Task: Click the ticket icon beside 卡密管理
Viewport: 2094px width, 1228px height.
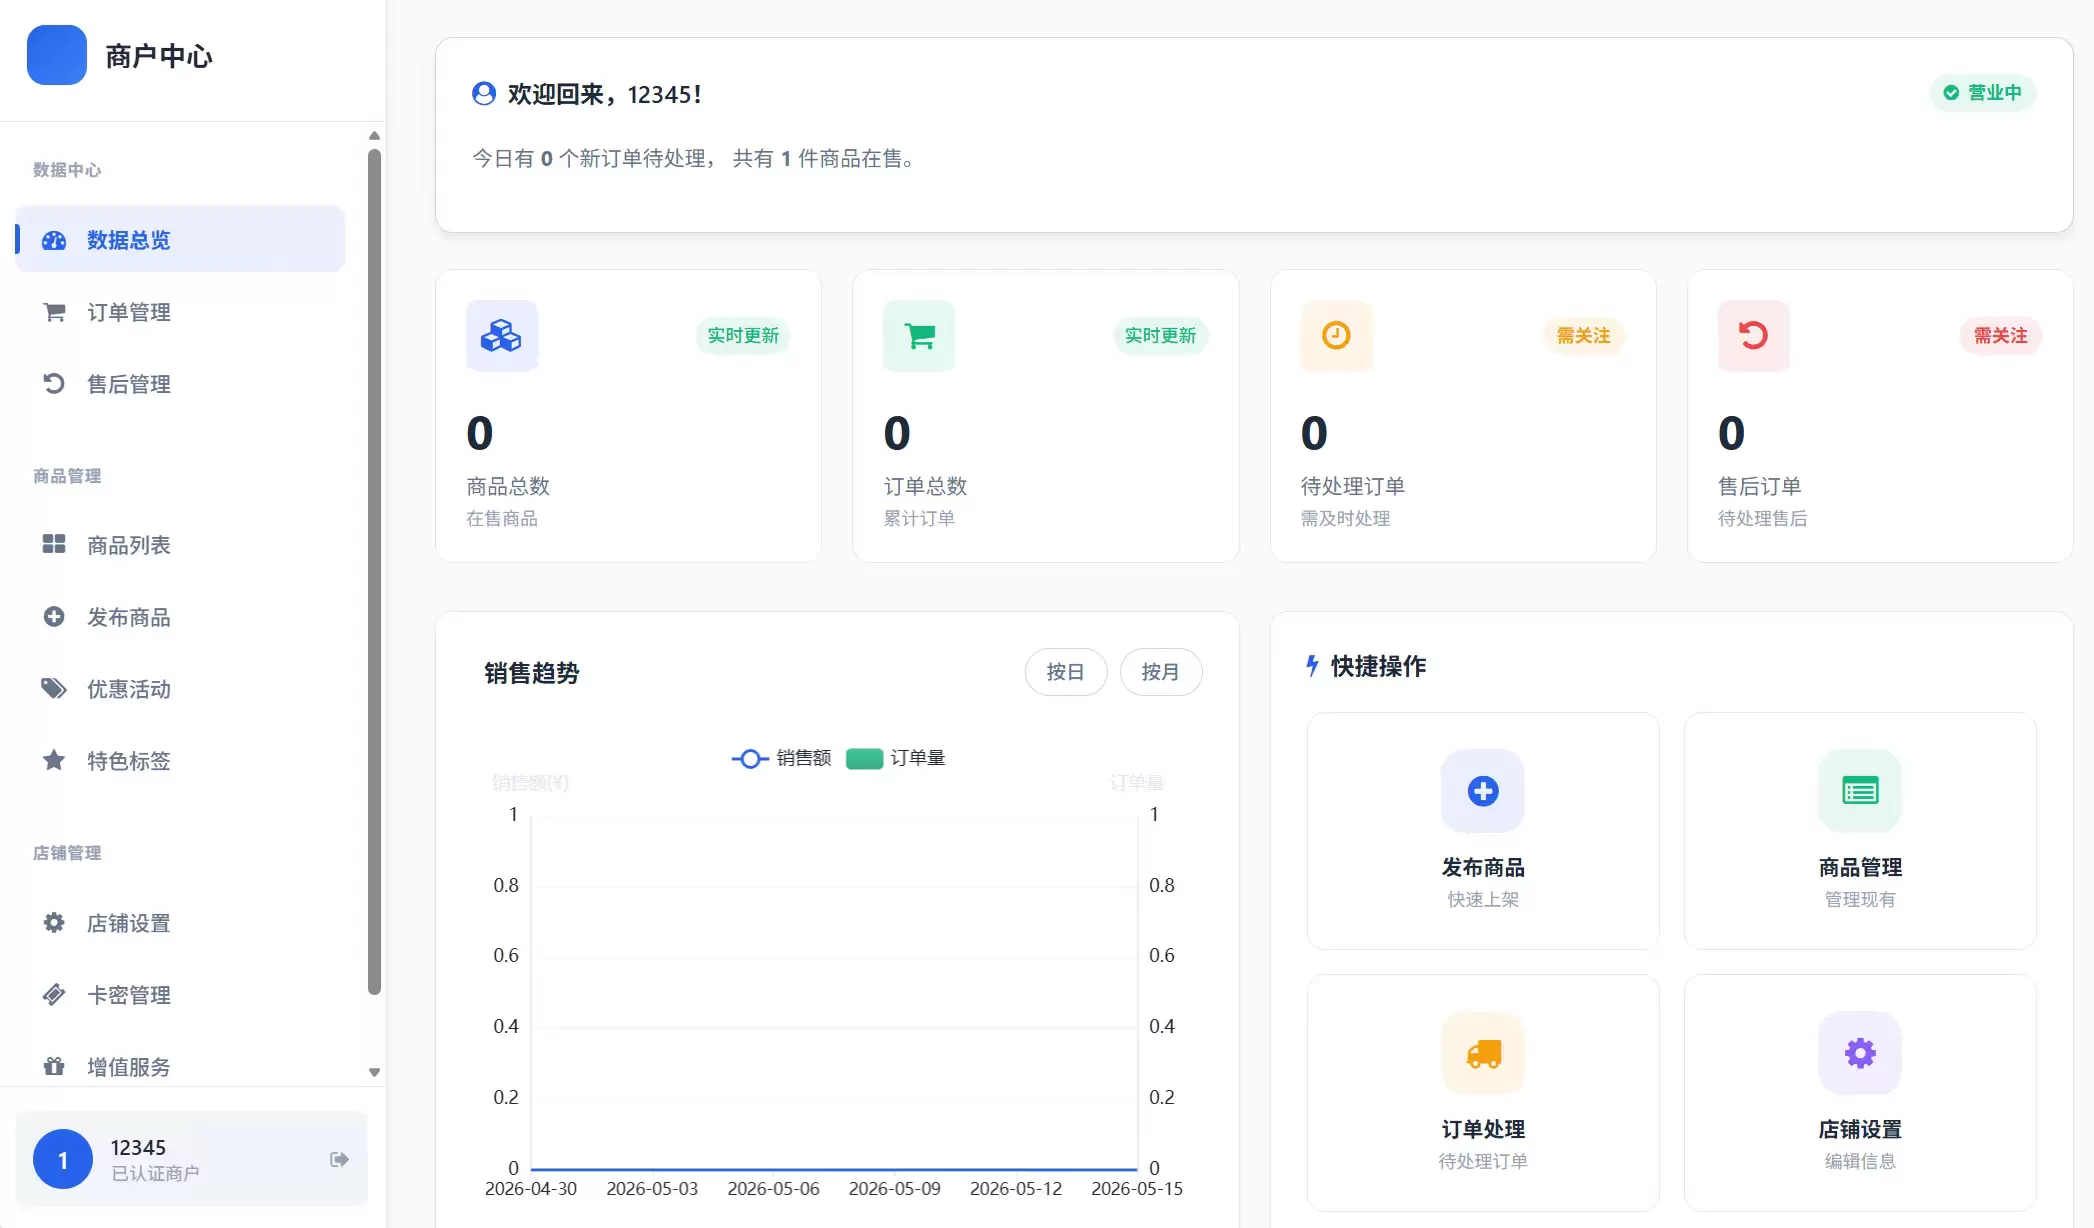Action: pos(54,994)
